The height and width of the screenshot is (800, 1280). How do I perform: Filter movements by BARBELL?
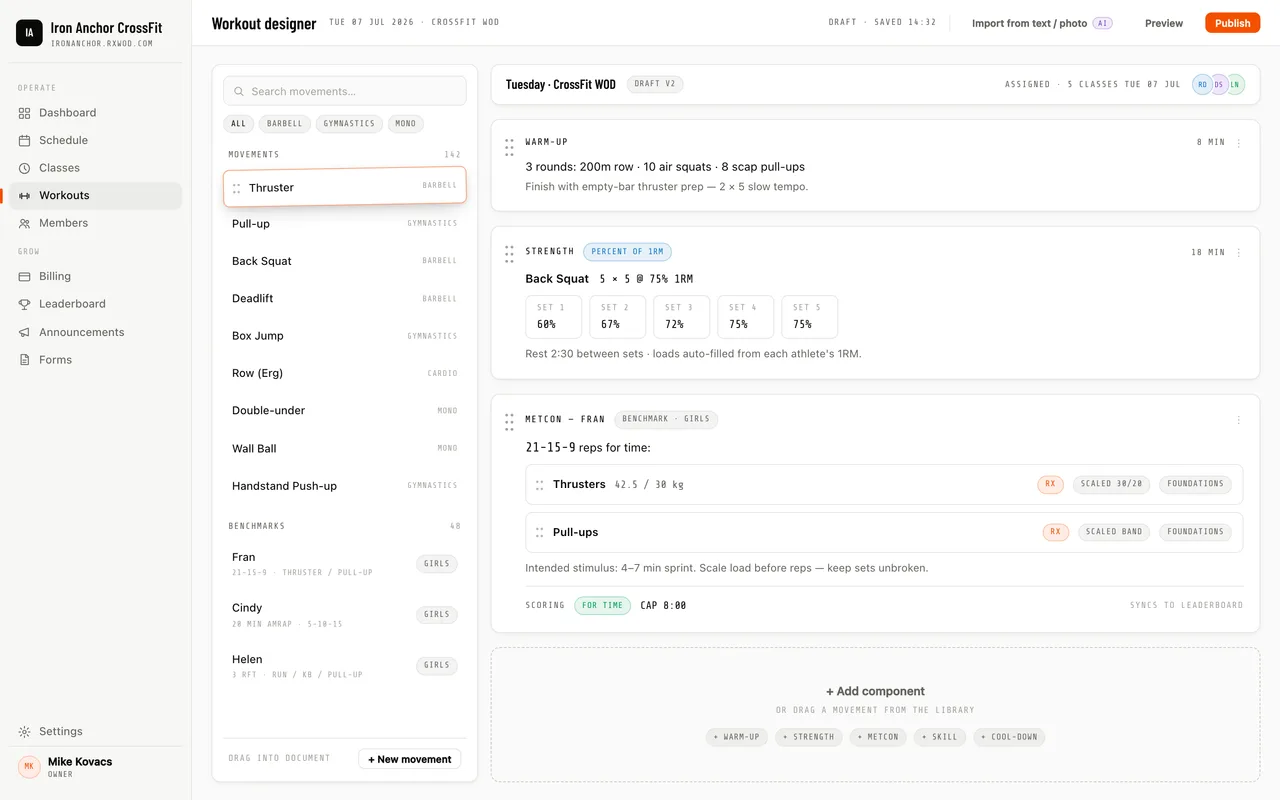(285, 124)
